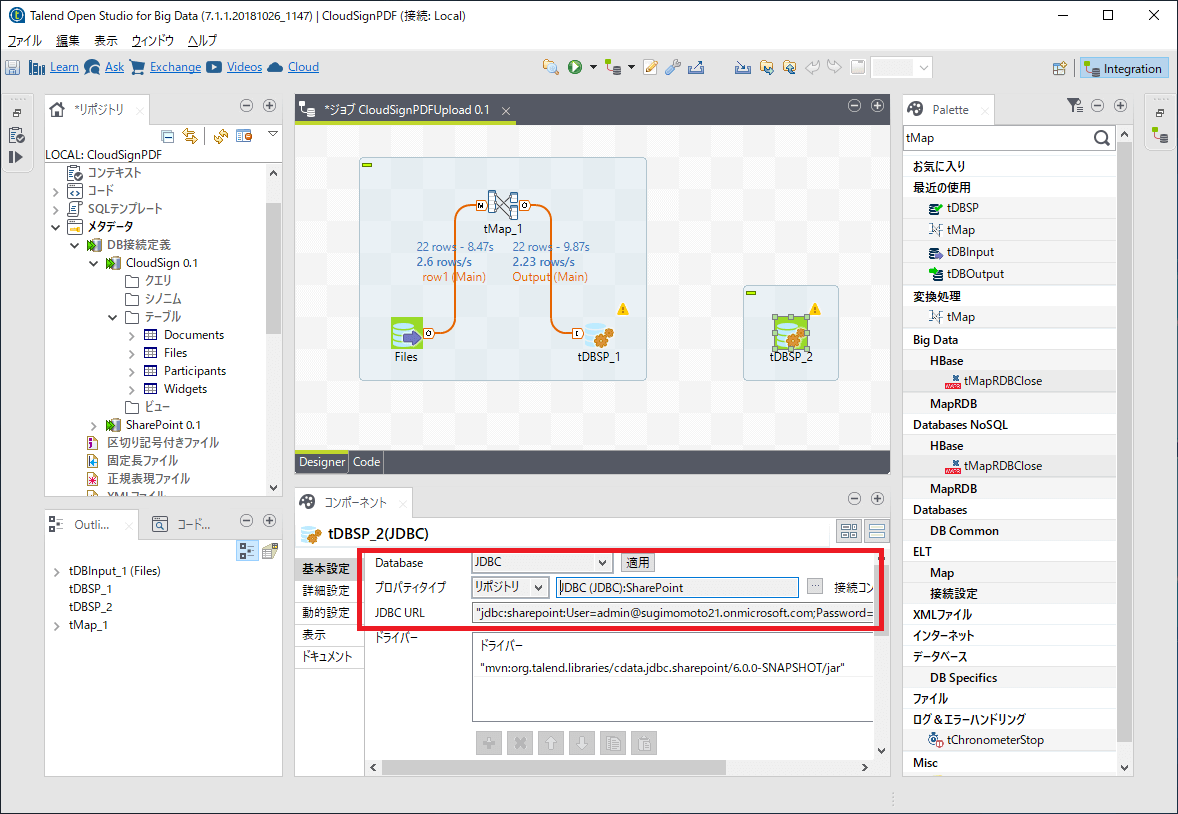Open the Run button dropdown arrow
The image size is (1178, 814).
[x=593, y=68]
